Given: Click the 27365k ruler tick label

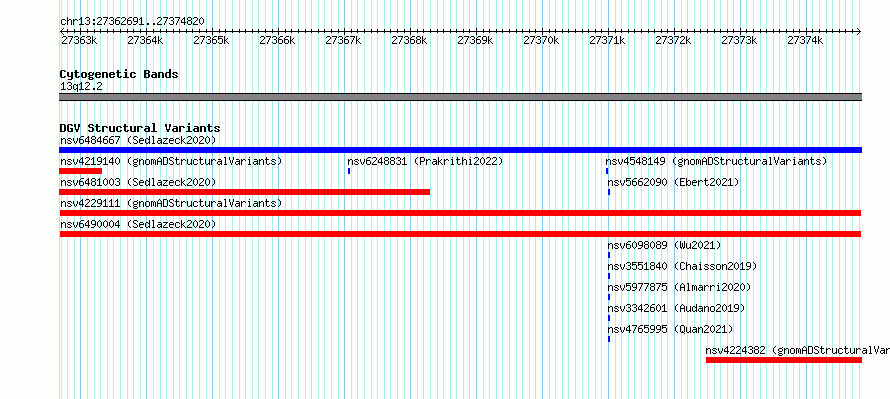Looking at the screenshot, I should pyautogui.click(x=211, y=40).
